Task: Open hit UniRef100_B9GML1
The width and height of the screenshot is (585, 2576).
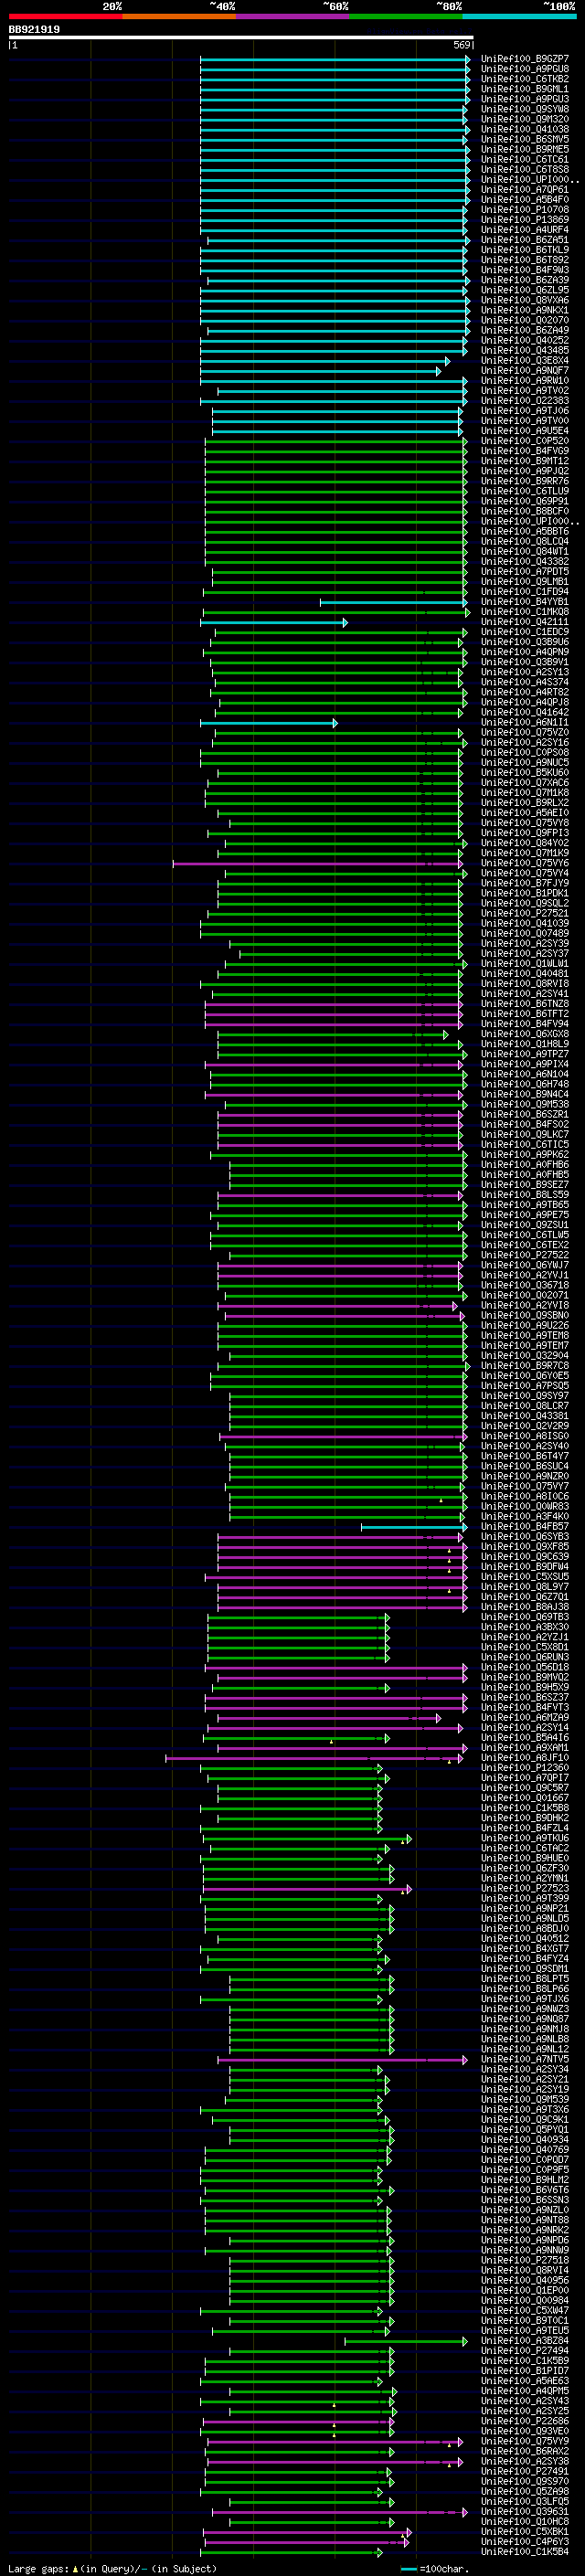Action: tap(525, 89)
